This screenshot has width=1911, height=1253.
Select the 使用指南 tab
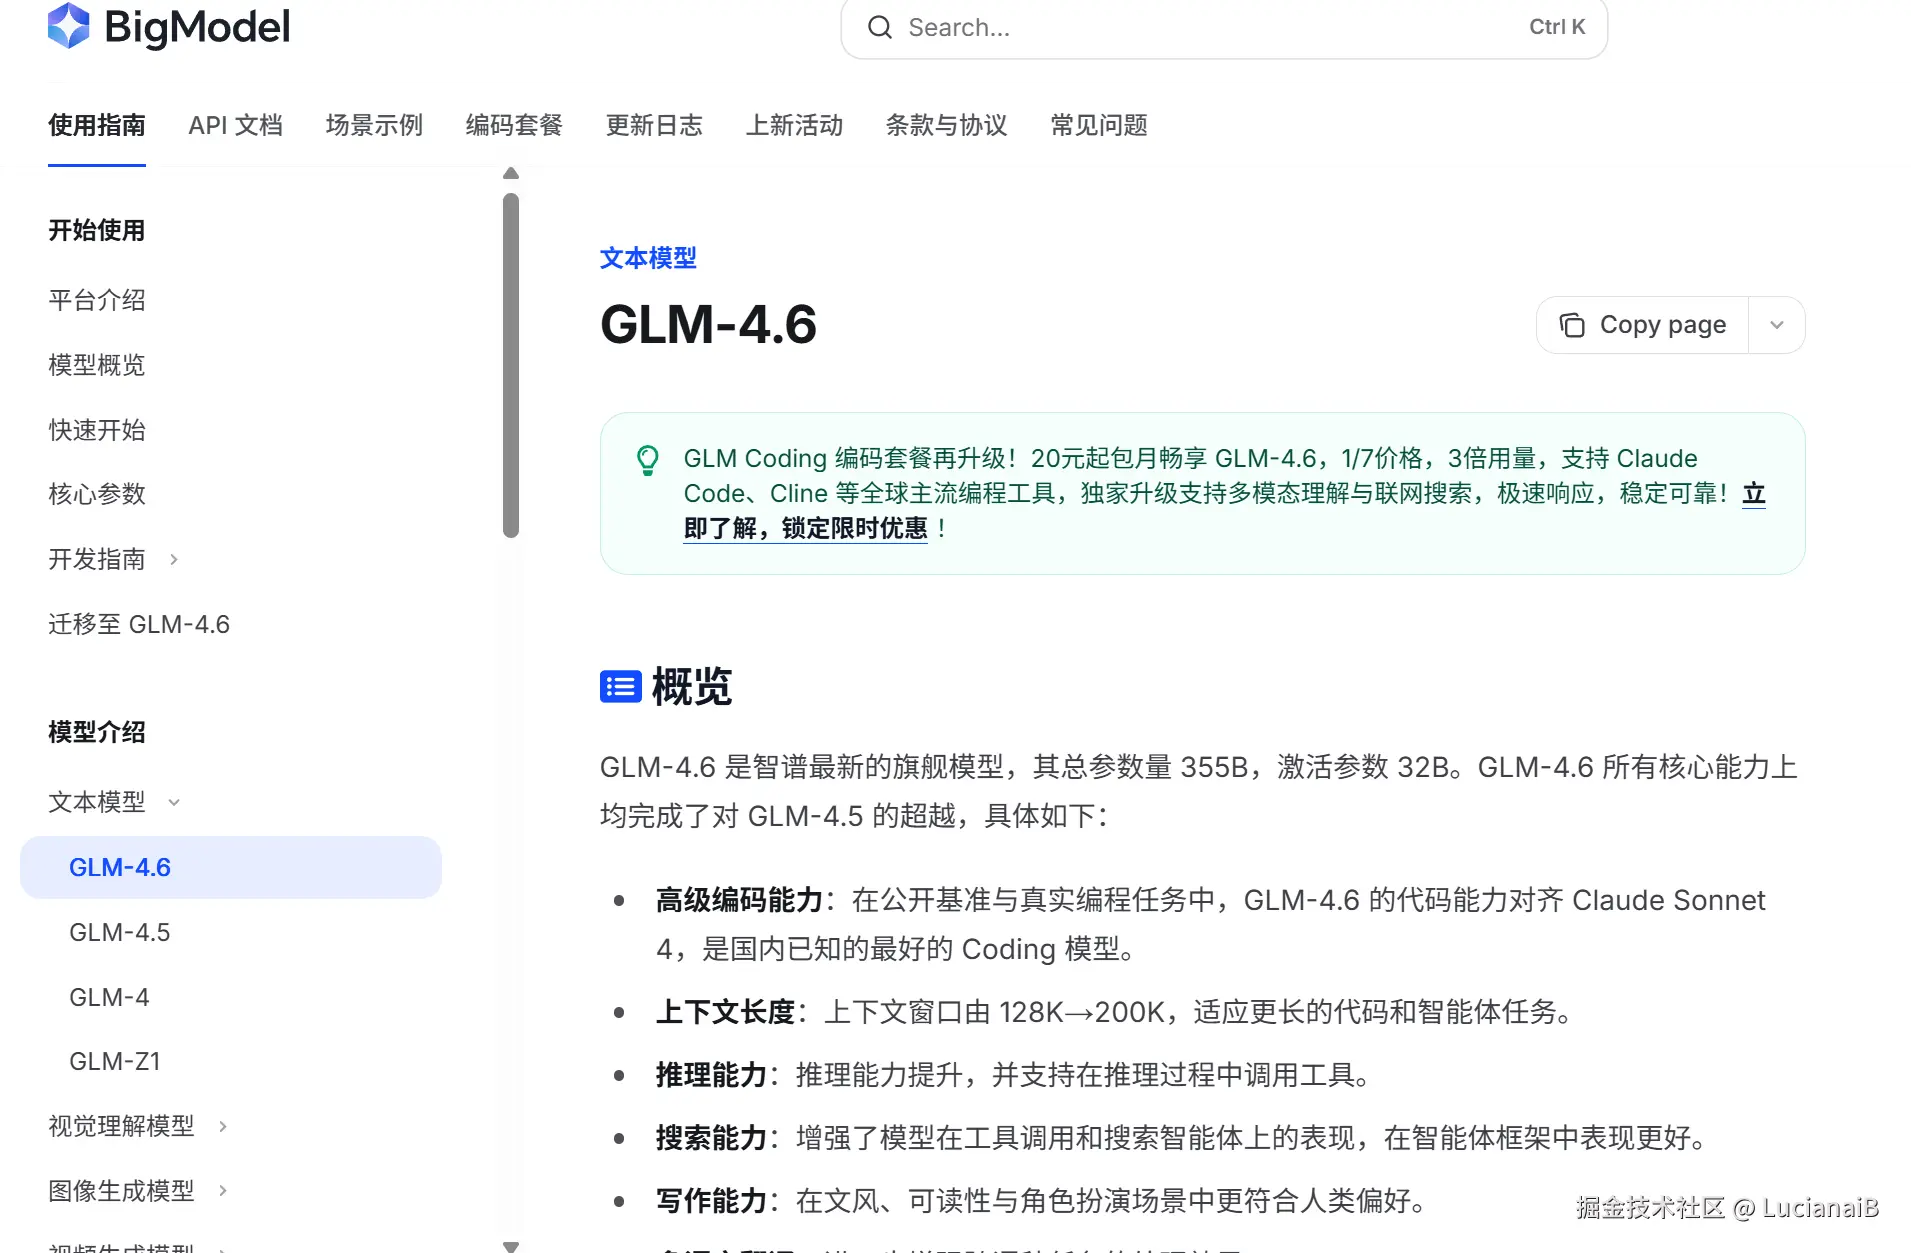97,125
